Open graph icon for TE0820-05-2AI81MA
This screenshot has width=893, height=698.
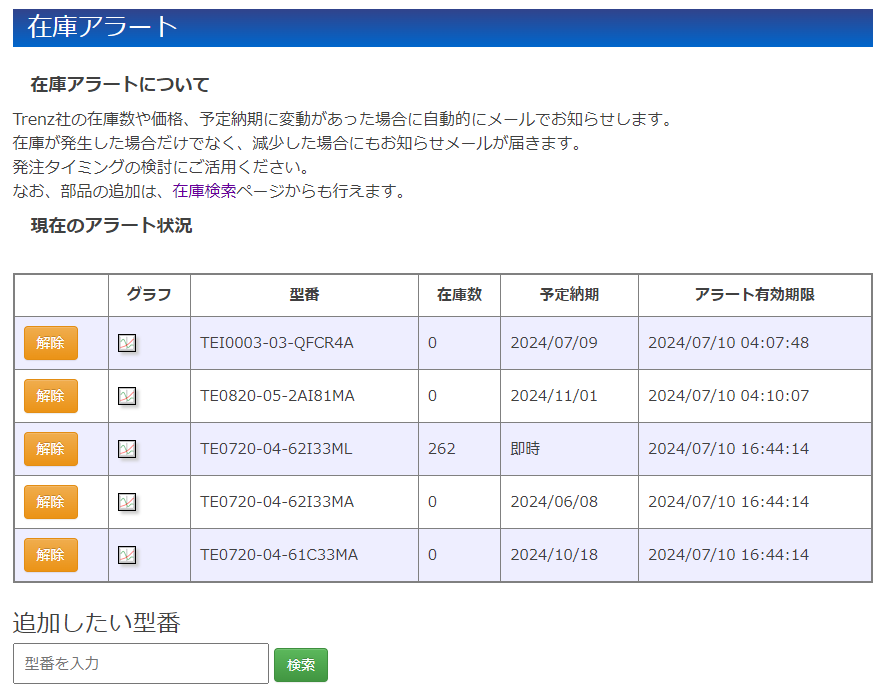tap(127, 396)
